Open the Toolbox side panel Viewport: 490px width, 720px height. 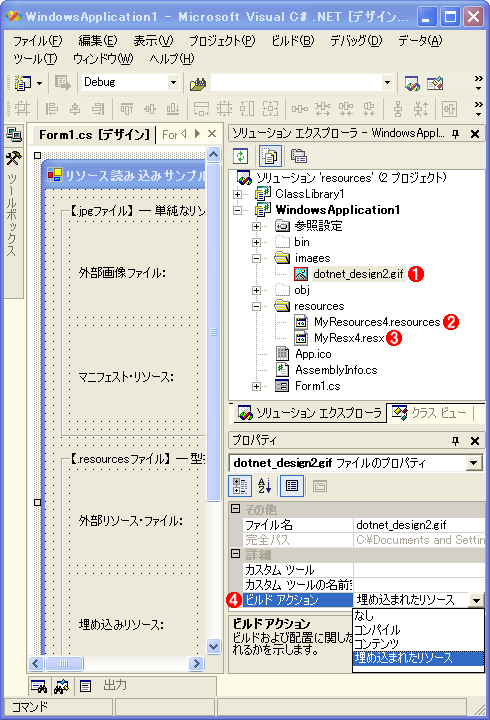(13, 204)
